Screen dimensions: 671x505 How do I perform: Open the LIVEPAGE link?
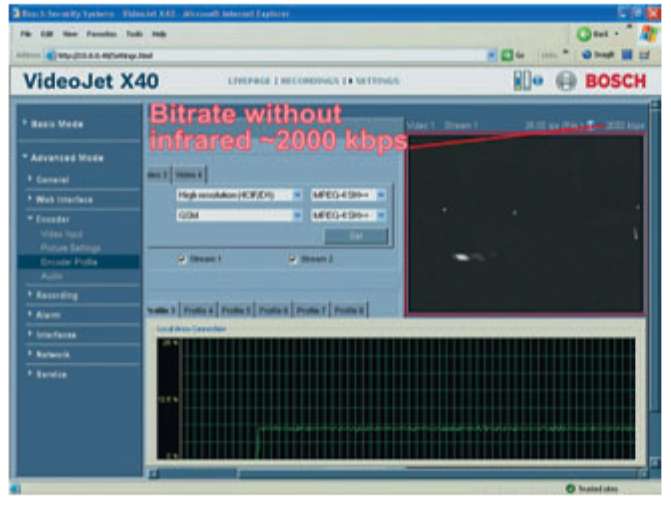[249, 81]
